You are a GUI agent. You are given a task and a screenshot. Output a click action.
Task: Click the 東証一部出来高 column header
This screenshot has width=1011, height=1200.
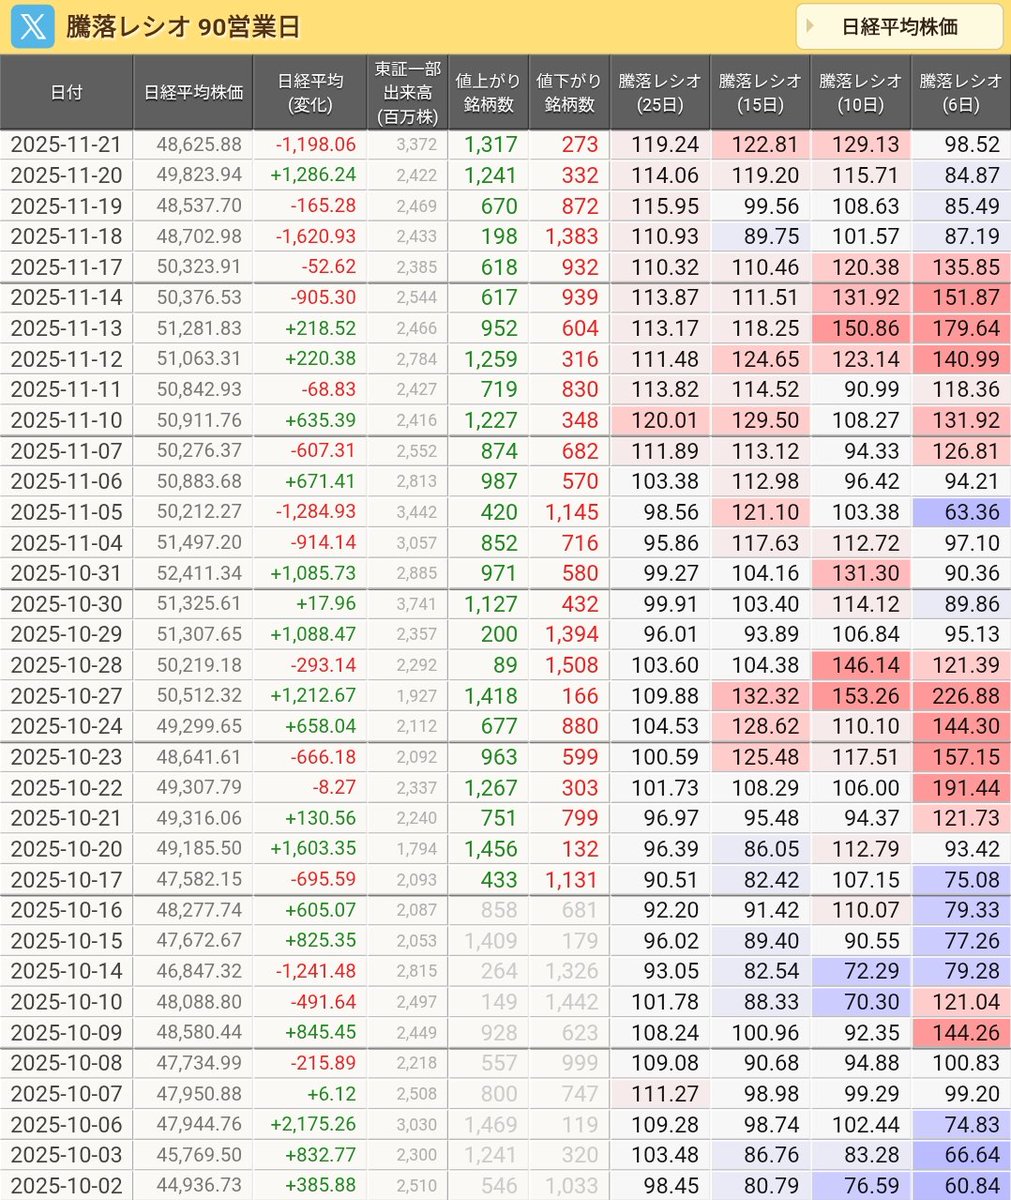tap(407, 92)
